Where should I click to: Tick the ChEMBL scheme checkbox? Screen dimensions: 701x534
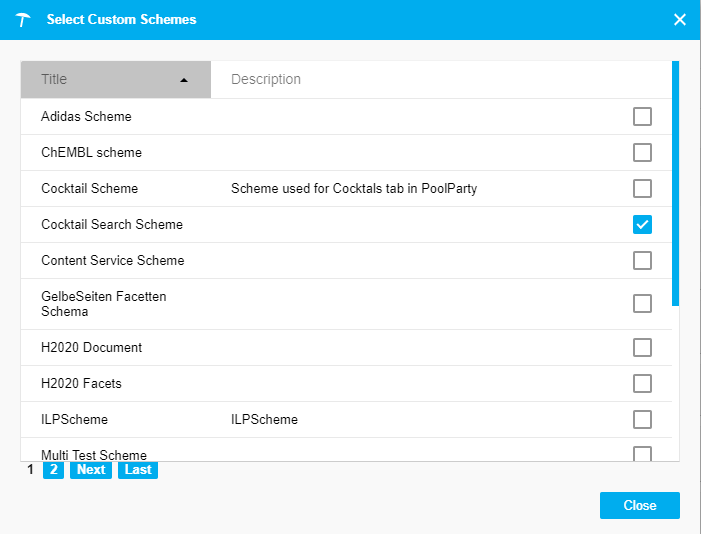click(642, 153)
